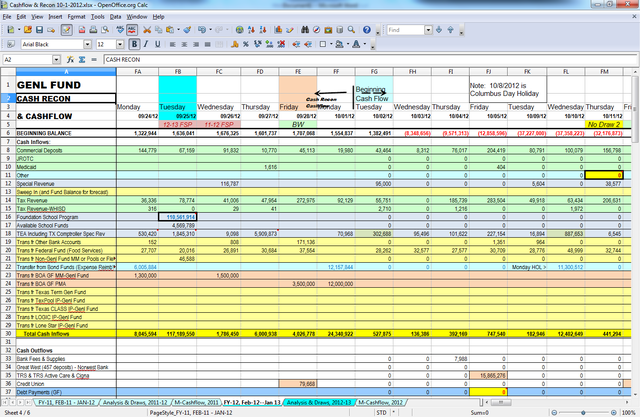Sort Ascending icon in toolbar
The width and height of the screenshot is (640, 417).
click(x=251, y=30)
